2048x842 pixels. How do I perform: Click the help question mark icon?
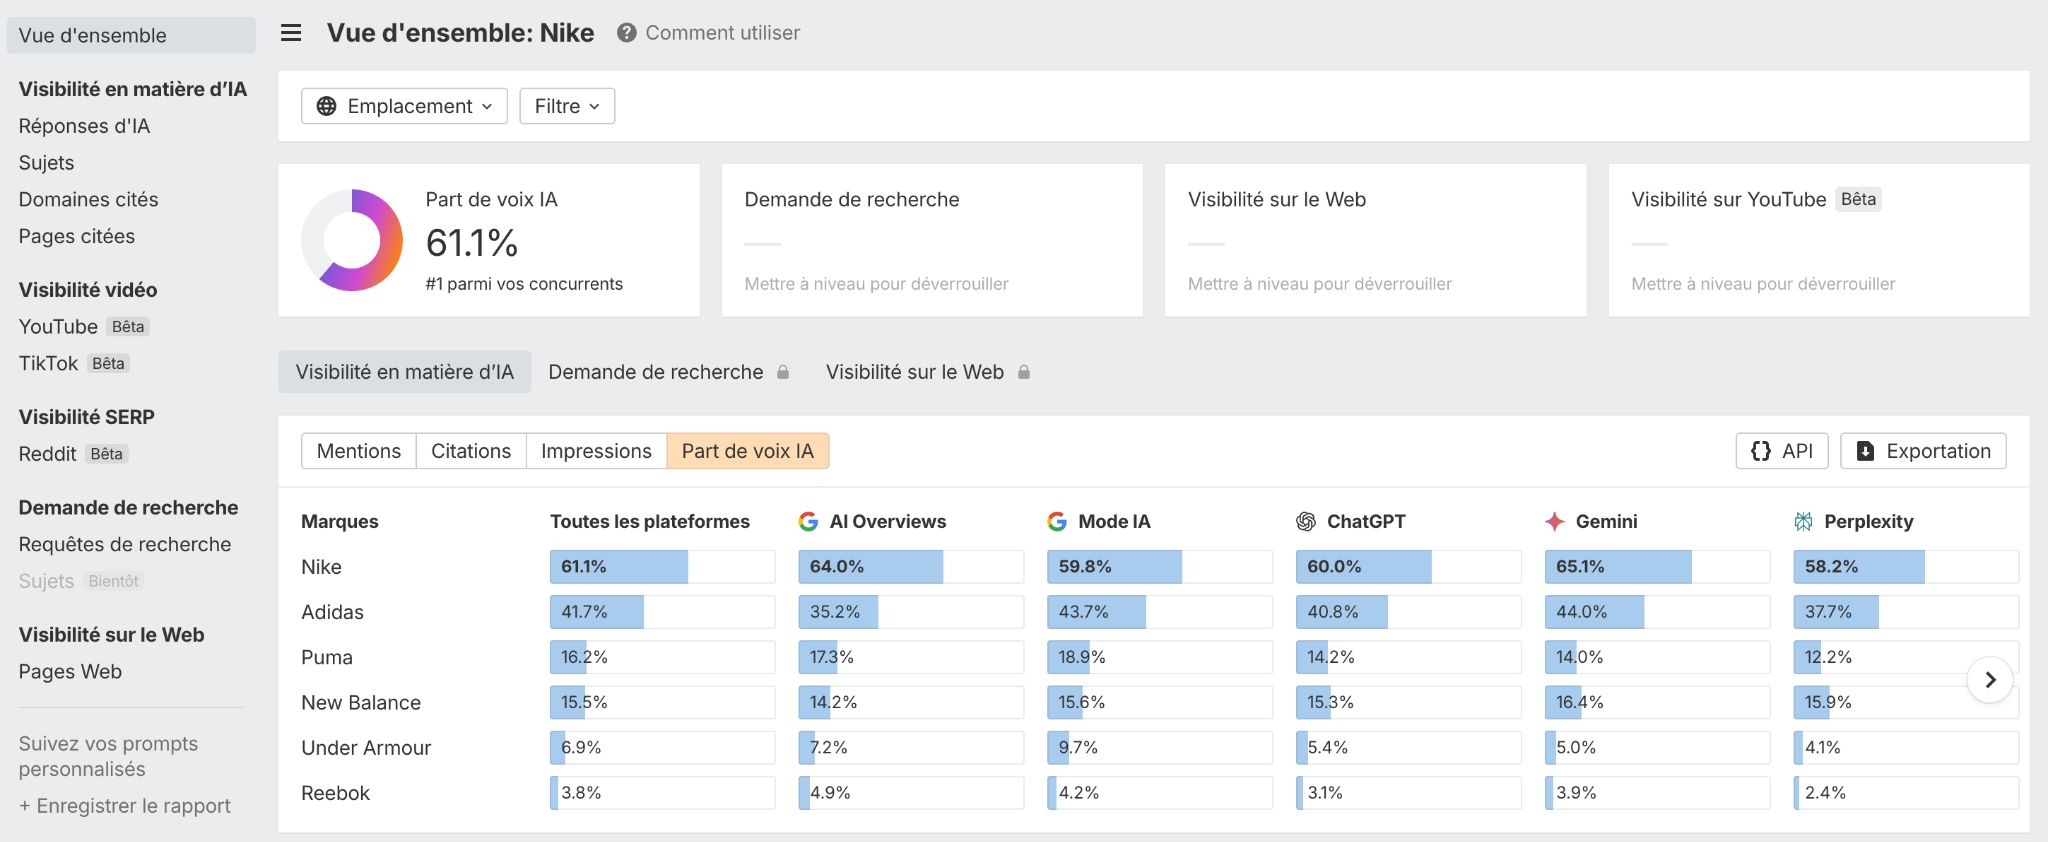(626, 33)
